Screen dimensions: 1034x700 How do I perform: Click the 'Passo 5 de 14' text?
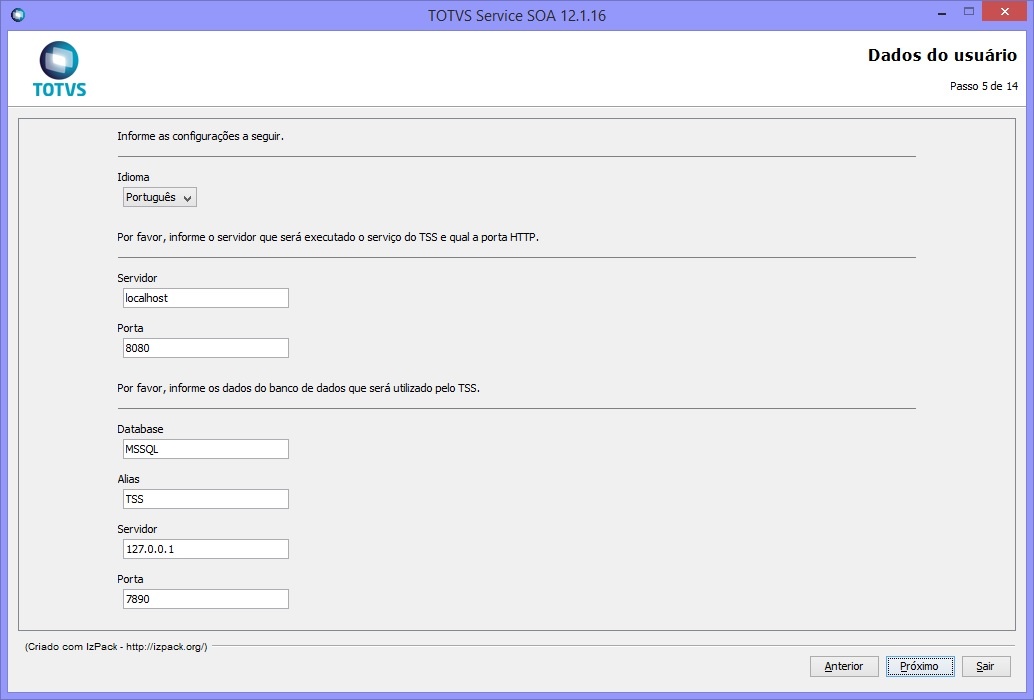[x=984, y=86]
